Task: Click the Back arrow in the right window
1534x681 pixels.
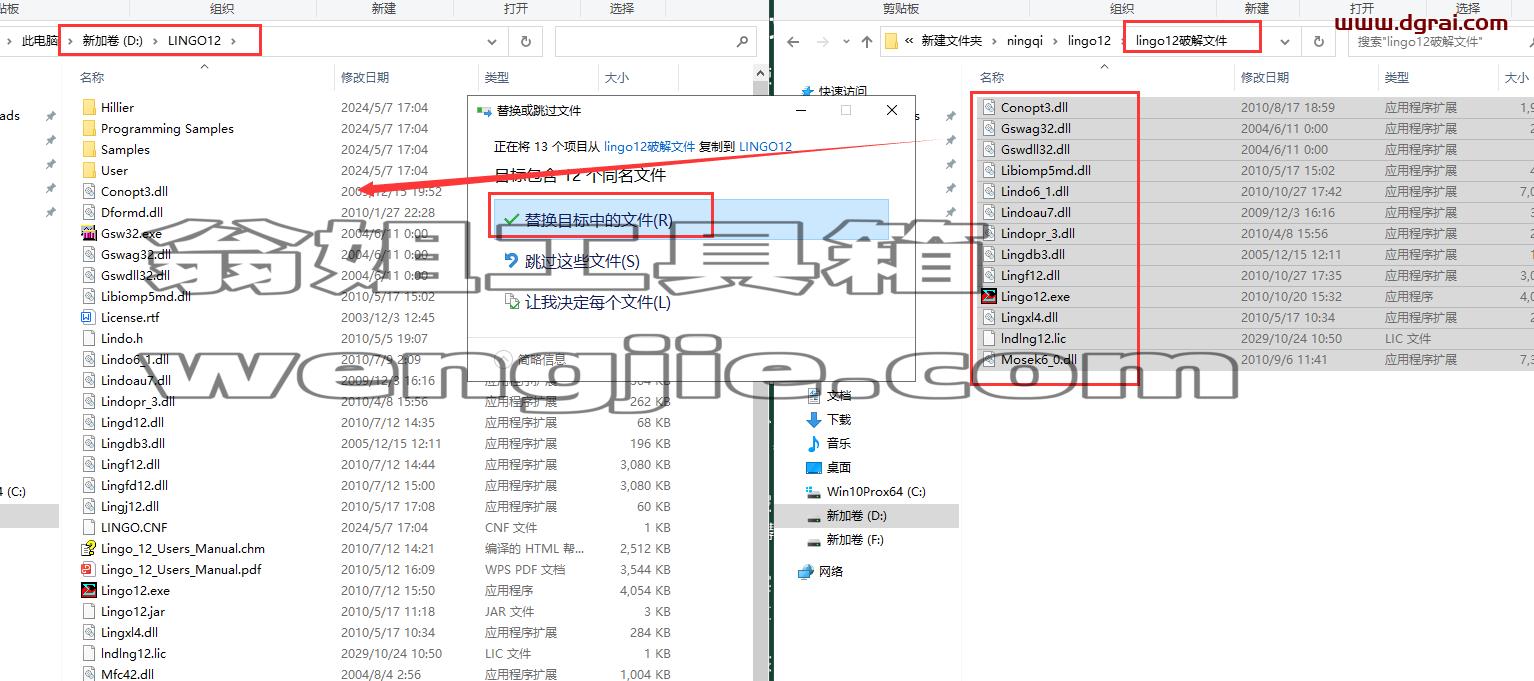Action: pyautogui.click(x=793, y=41)
